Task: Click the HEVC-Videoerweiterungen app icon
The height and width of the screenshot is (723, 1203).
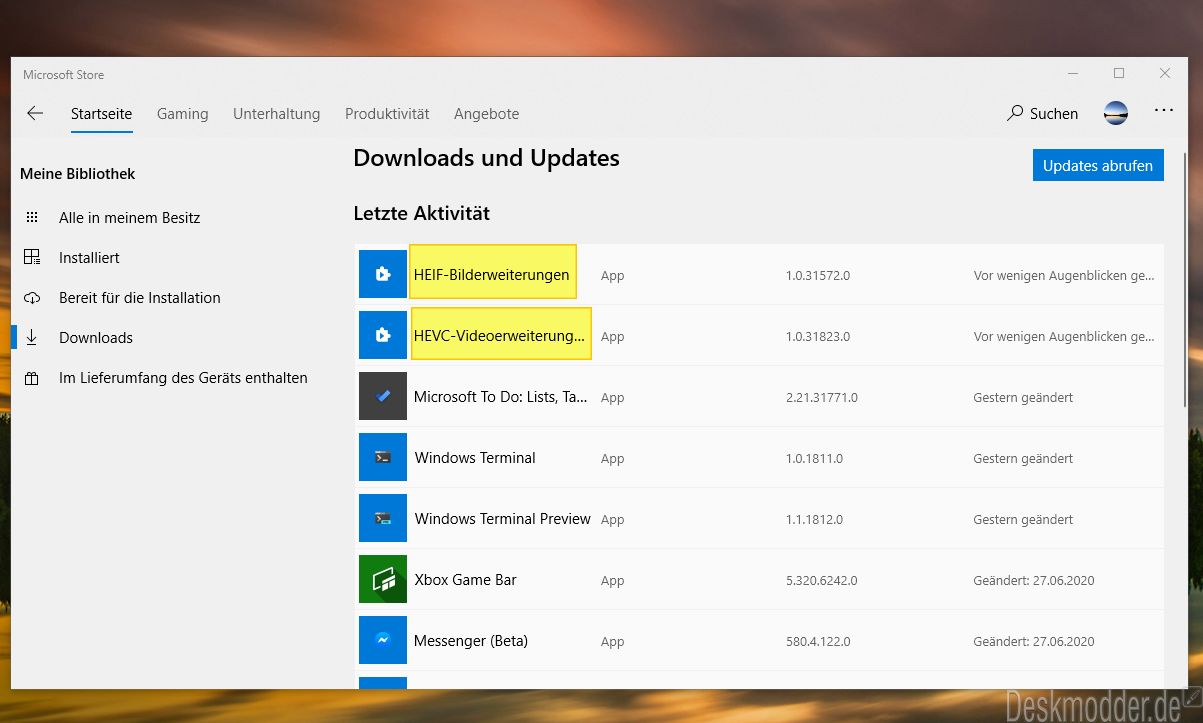Action: pos(383,335)
